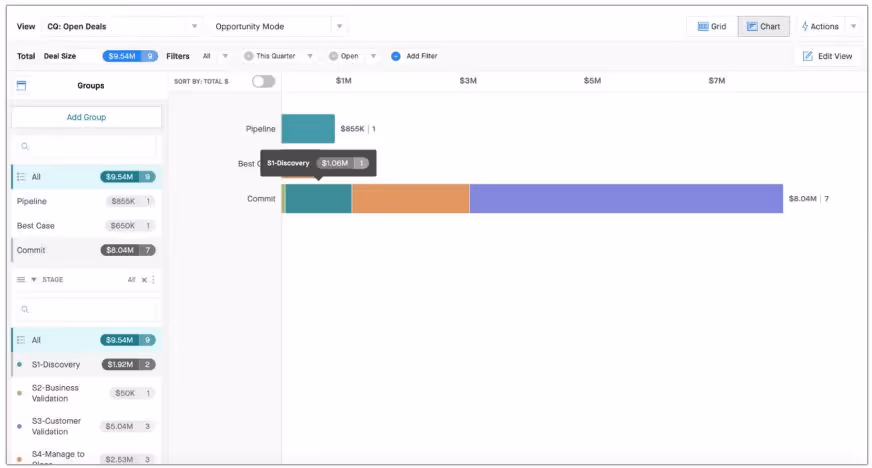Expand the Actions dropdown arrow
This screenshot has width=872, height=468.
click(853, 26)
